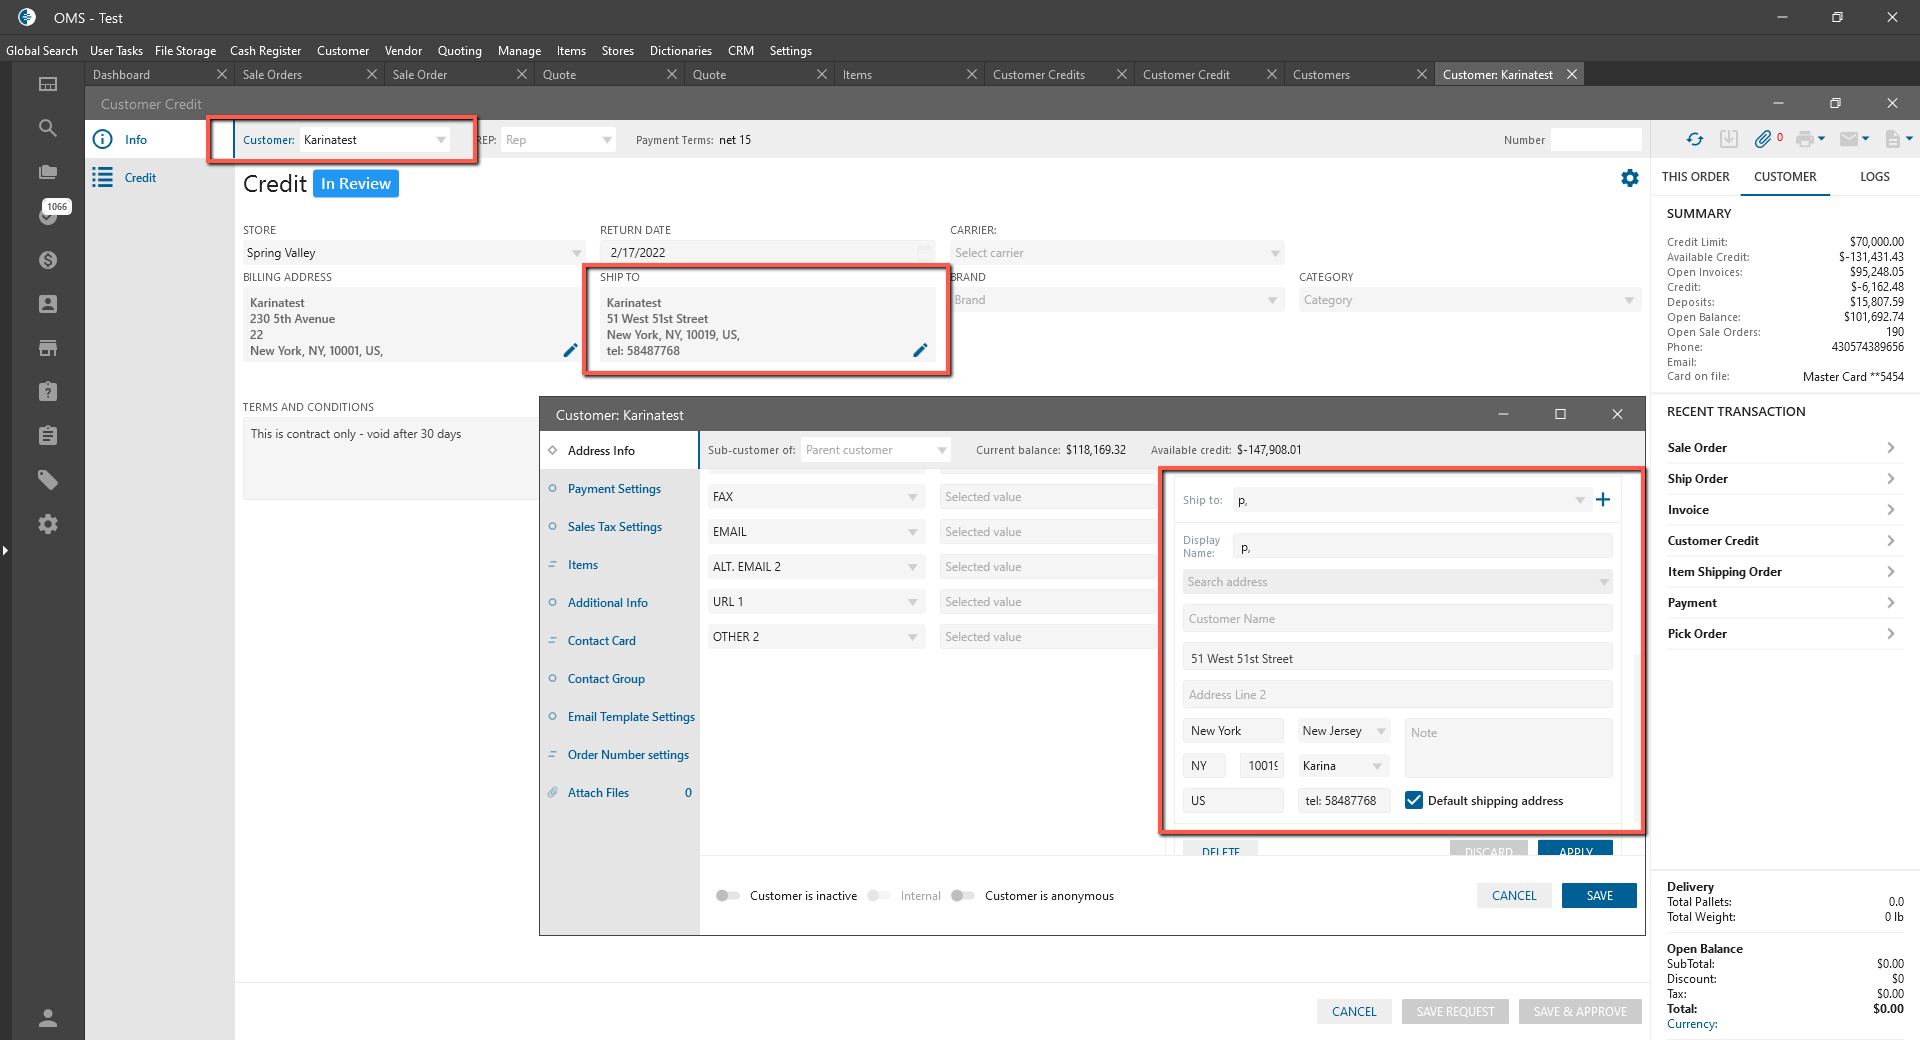
Task: Open the Customer Karinatest dropdown
Action: coord(441,140)
